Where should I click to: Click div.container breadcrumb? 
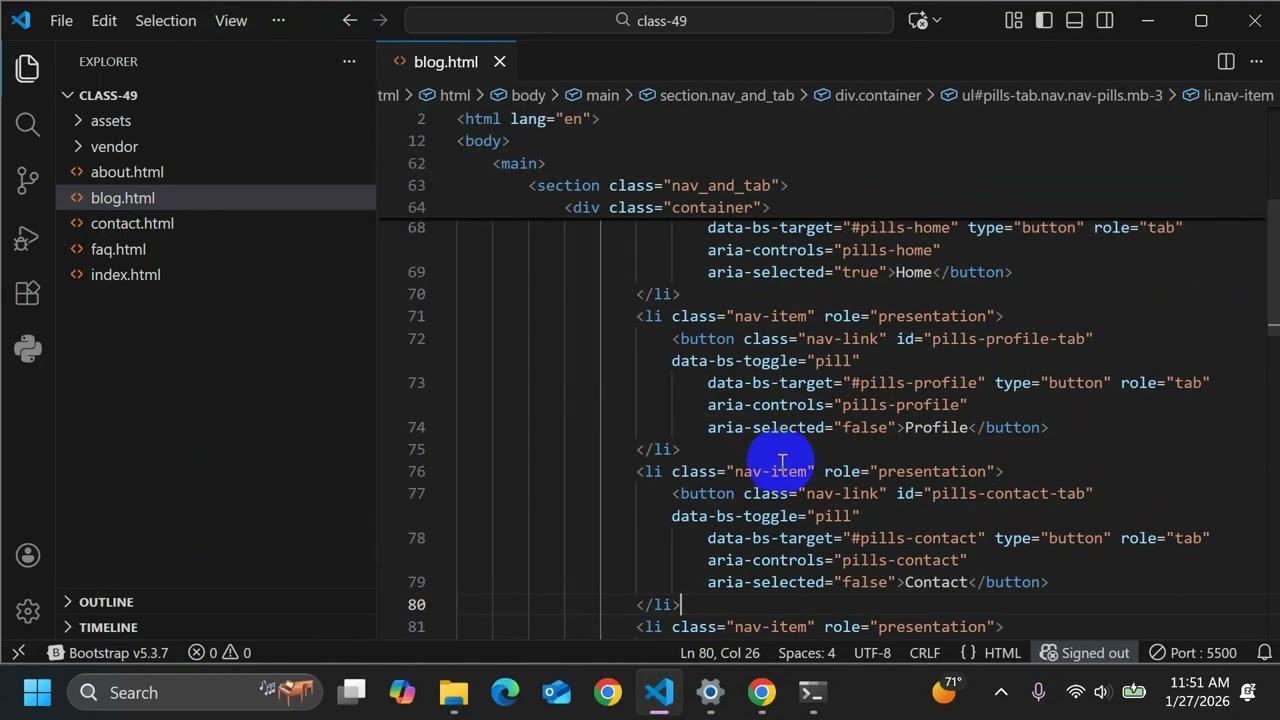[x=867, y=95]
